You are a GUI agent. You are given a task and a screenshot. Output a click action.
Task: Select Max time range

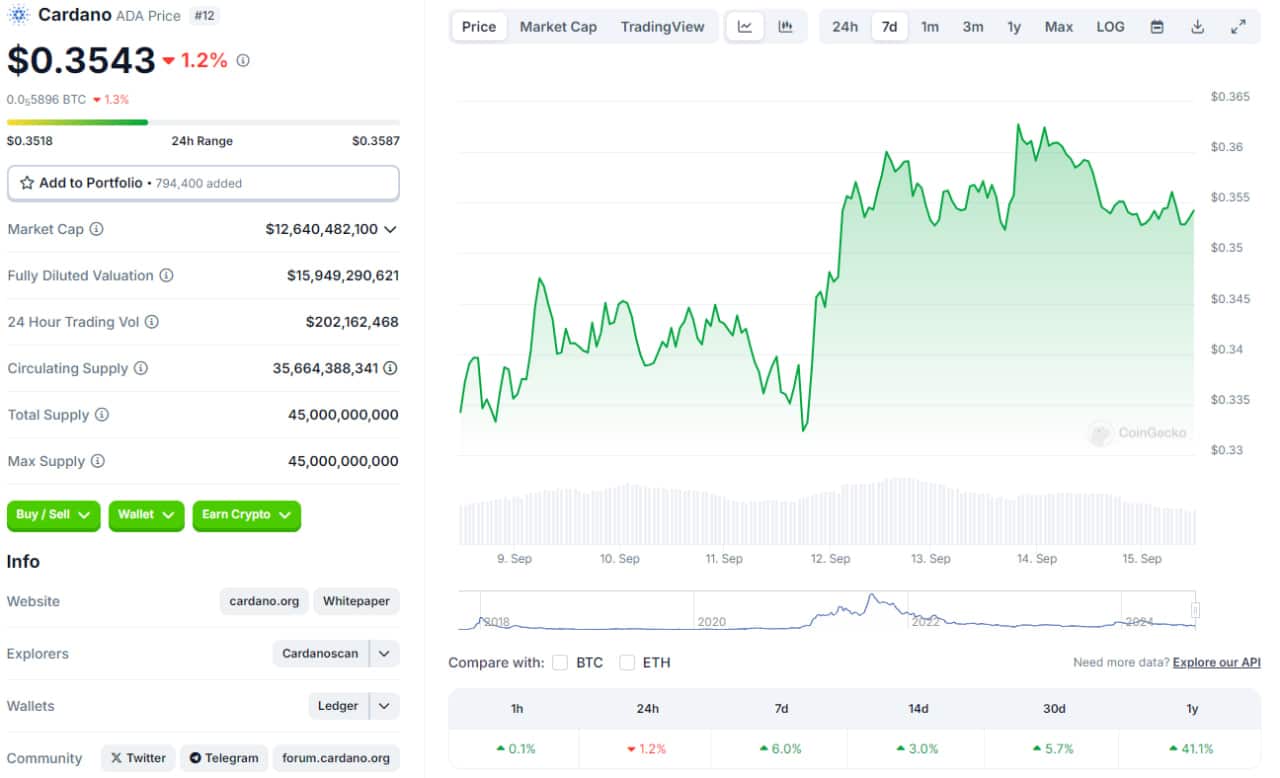[x=1059, y=27]
